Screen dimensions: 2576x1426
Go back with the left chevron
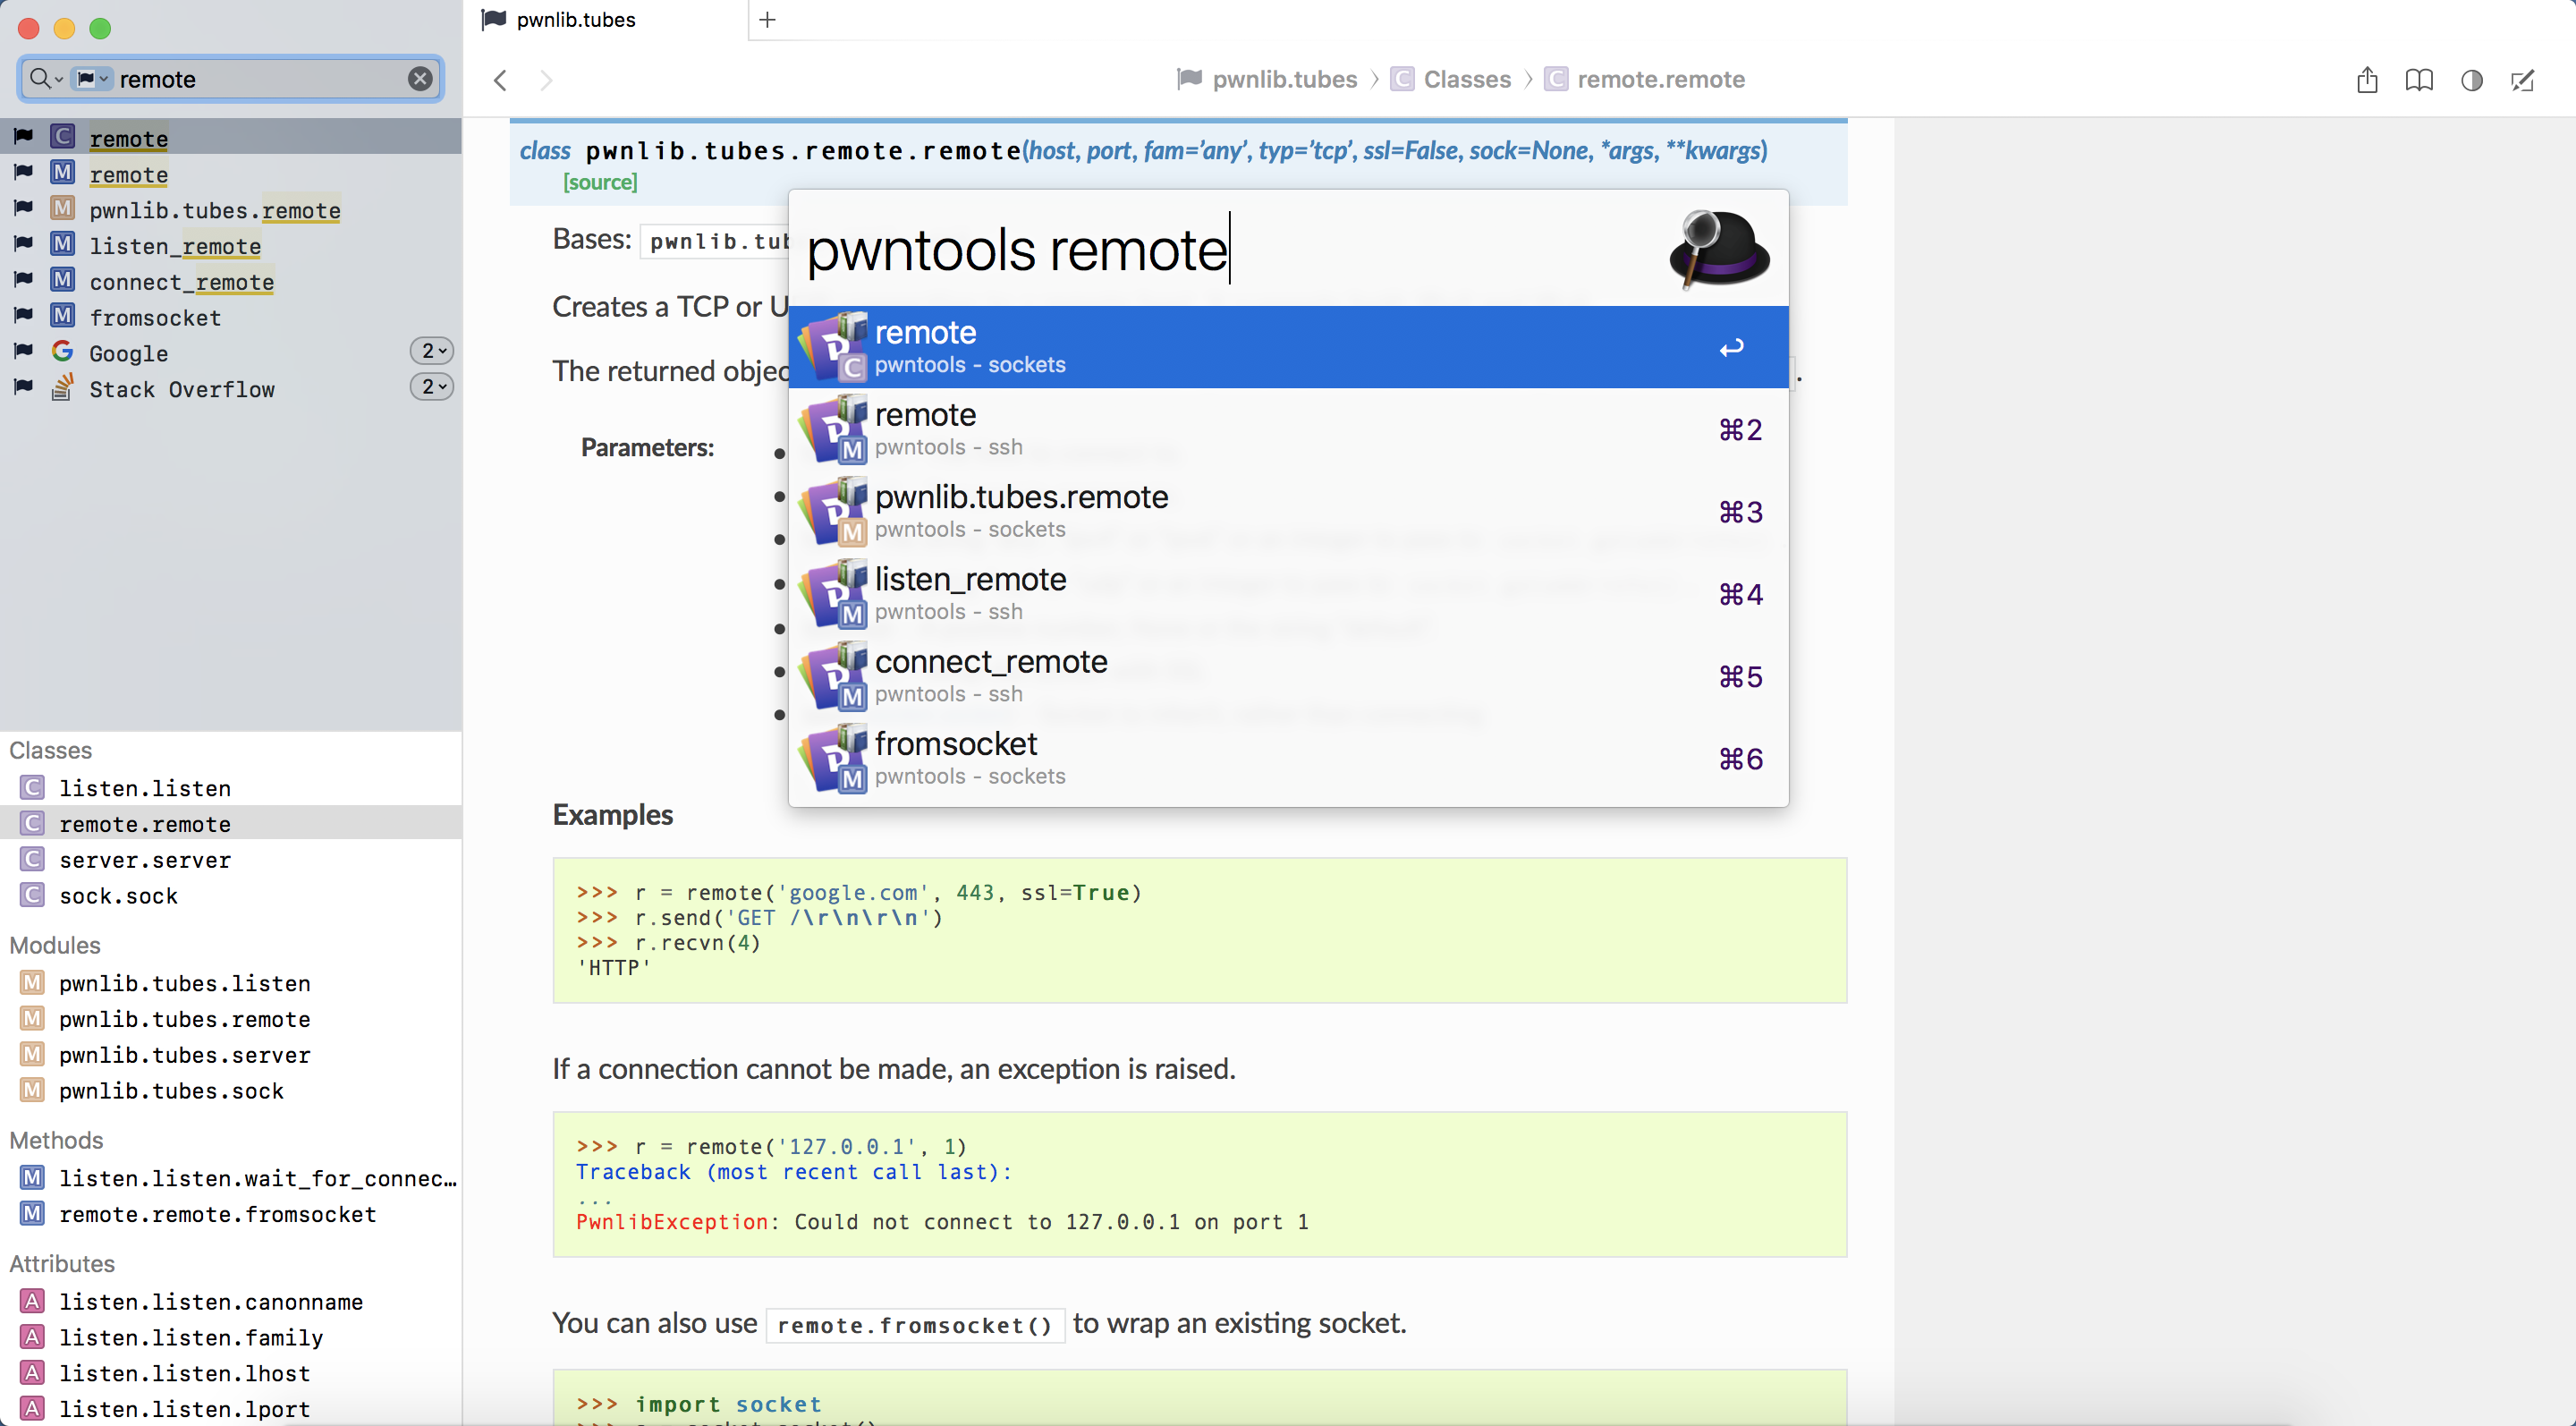pyautogui.click(x=501, y=80)
